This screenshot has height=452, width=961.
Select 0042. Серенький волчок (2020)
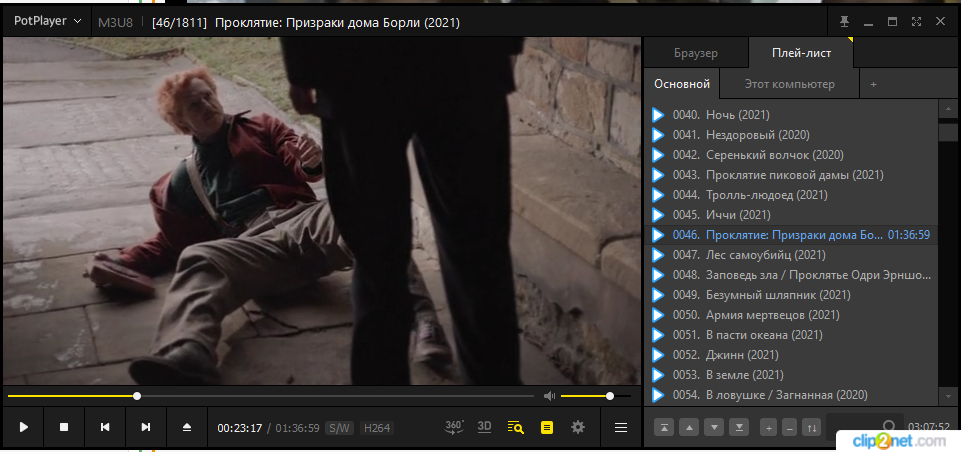[x=791, y=155]
